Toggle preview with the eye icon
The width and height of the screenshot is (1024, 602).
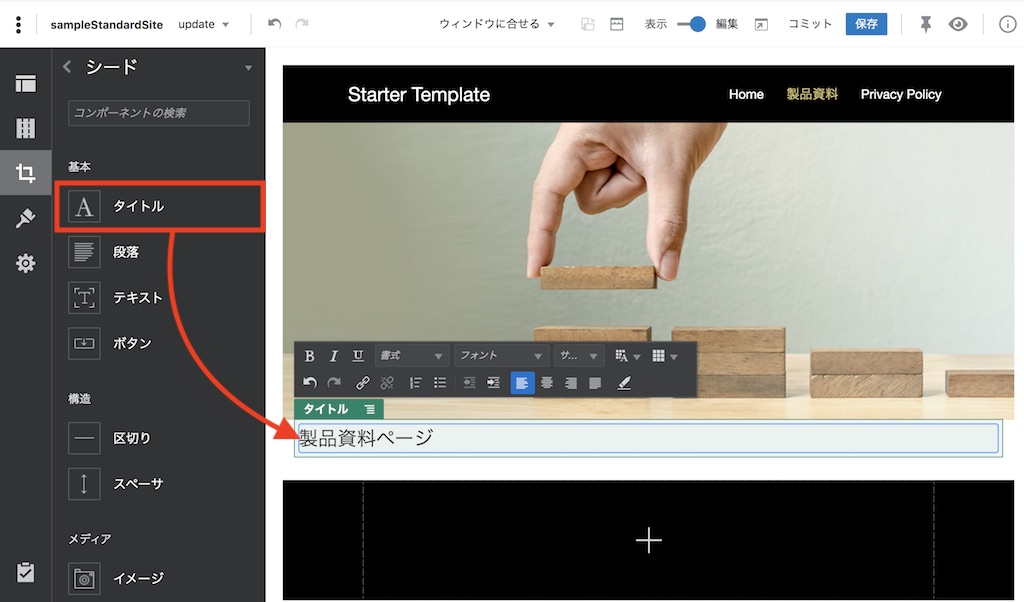pos(958,24)
